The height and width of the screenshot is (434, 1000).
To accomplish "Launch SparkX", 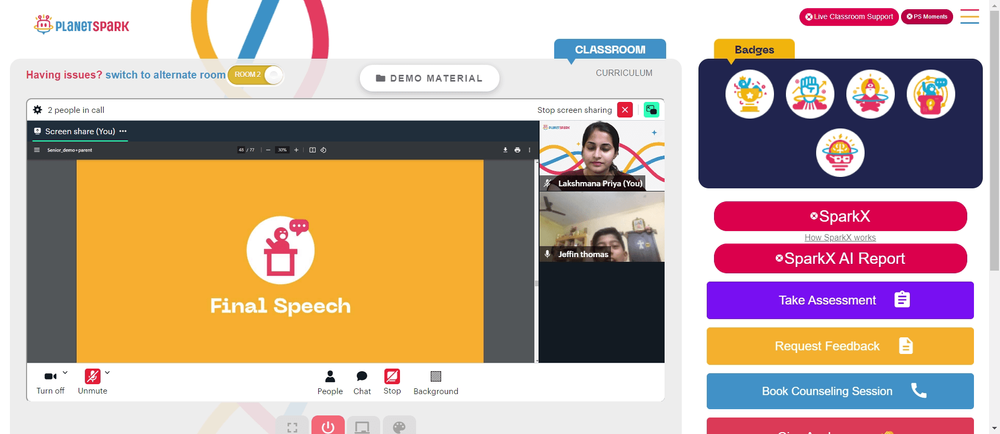I will click(x=840, y=216).
